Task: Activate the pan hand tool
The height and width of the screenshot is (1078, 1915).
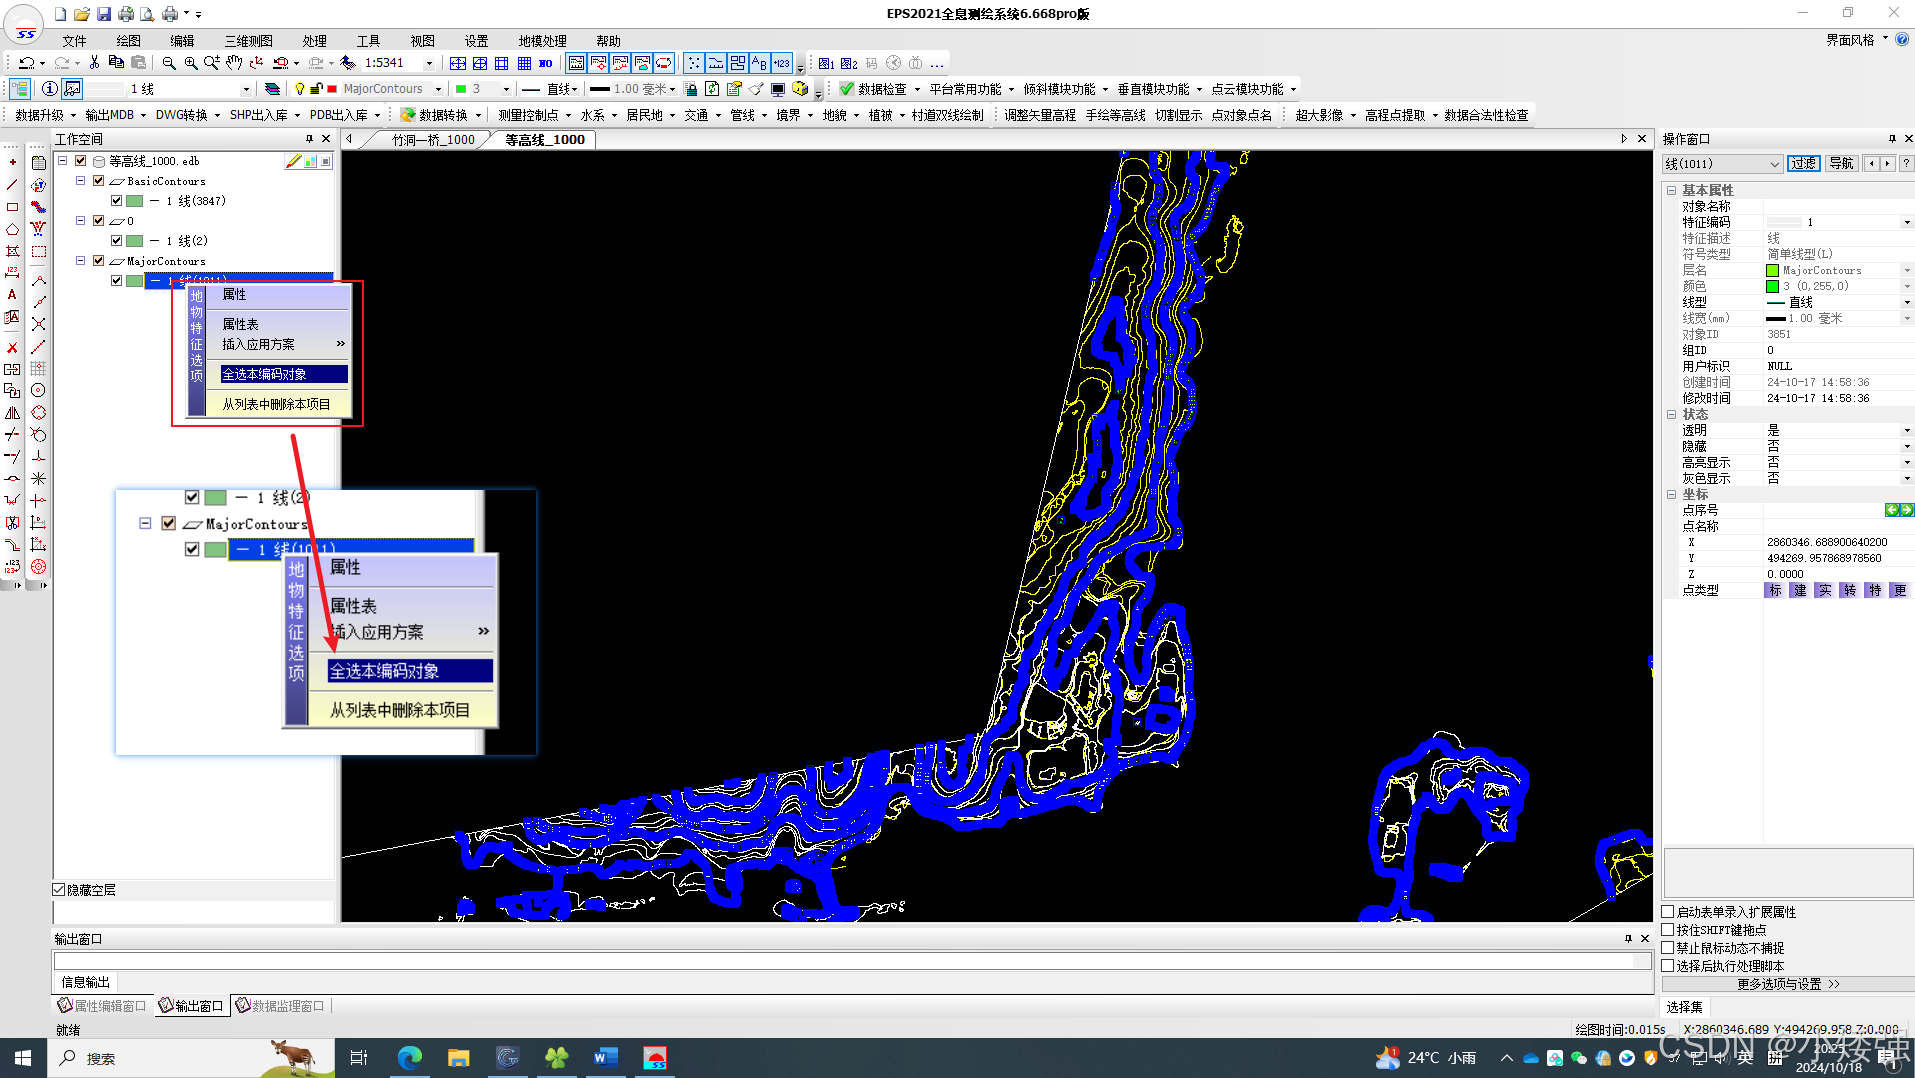Action: 234,63
